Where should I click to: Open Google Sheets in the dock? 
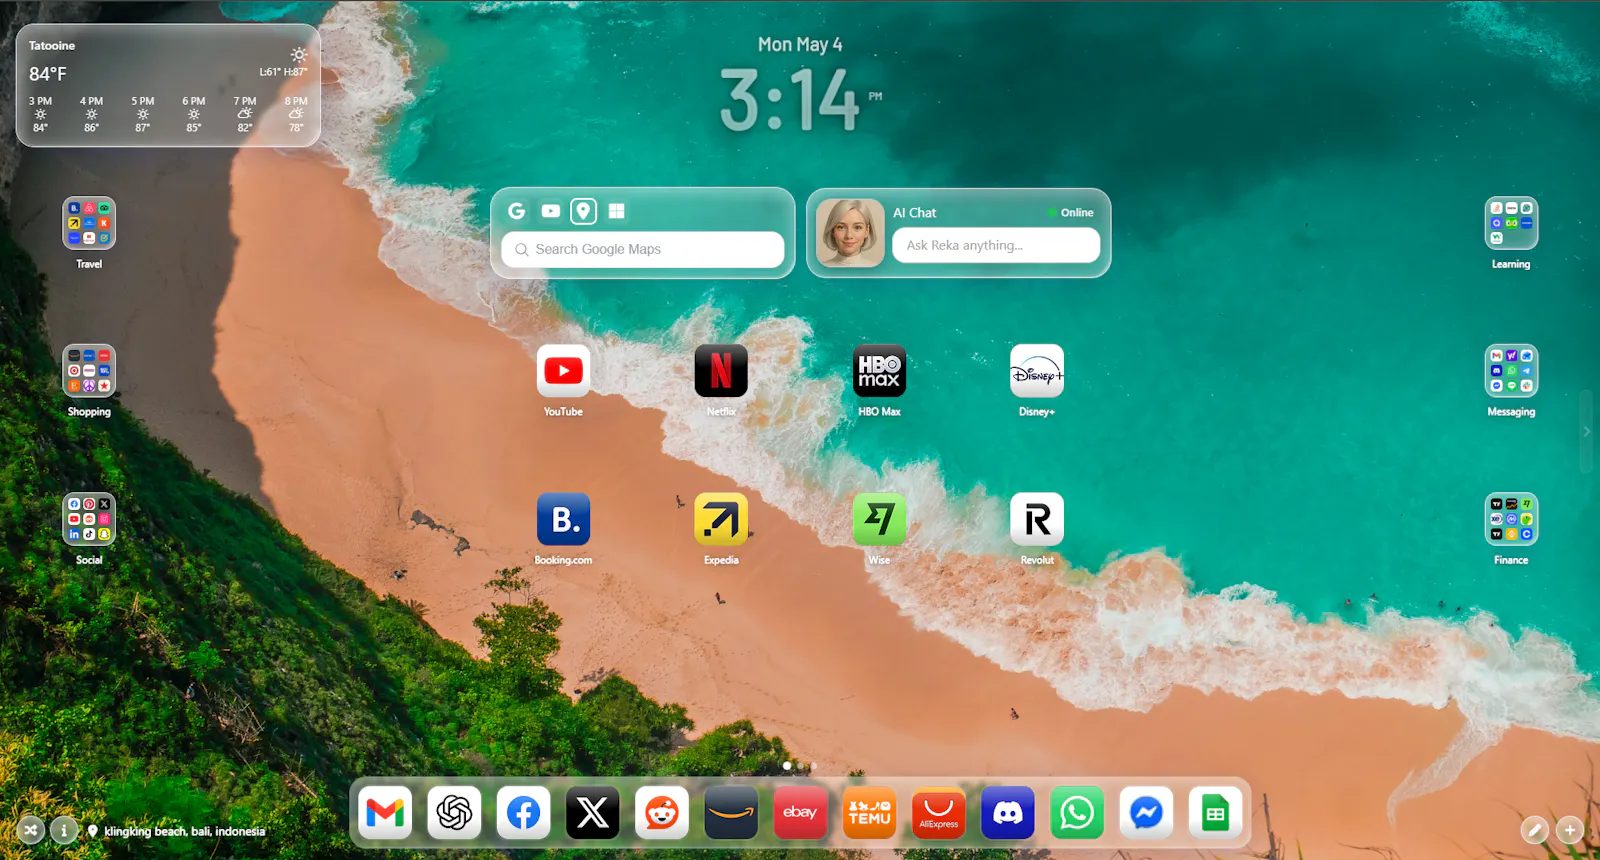(1215, 813)
